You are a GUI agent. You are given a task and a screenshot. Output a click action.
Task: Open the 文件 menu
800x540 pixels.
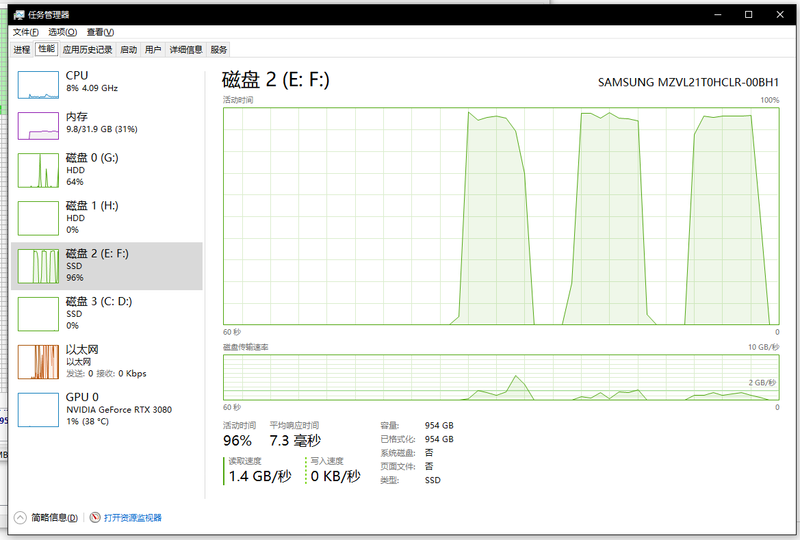[x=26, y=32]
